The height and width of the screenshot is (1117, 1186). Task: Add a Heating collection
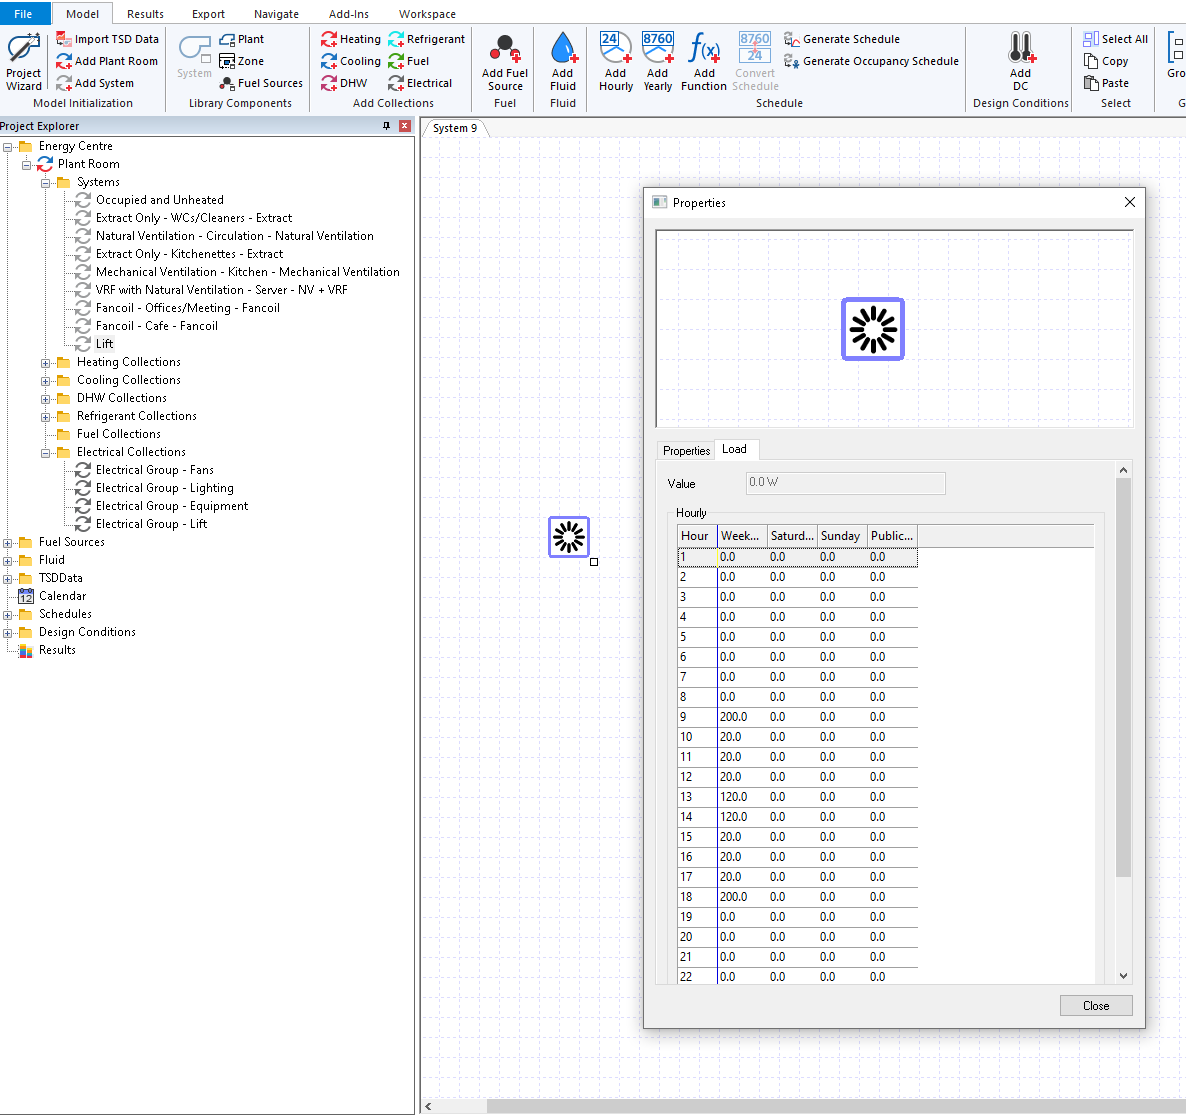(350, 39)
